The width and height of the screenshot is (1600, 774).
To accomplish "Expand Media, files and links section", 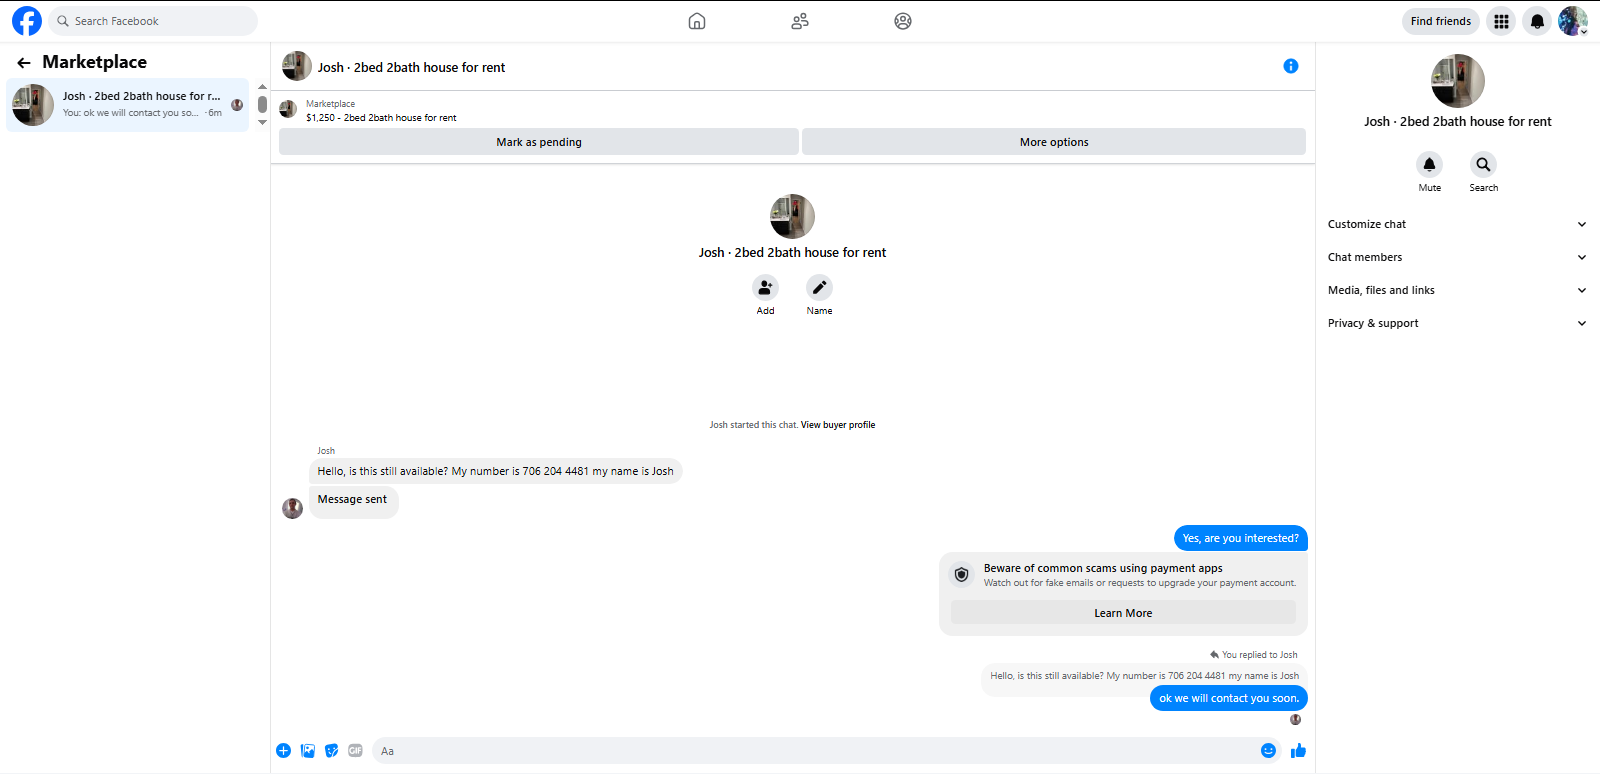I will click(1457, 290).
